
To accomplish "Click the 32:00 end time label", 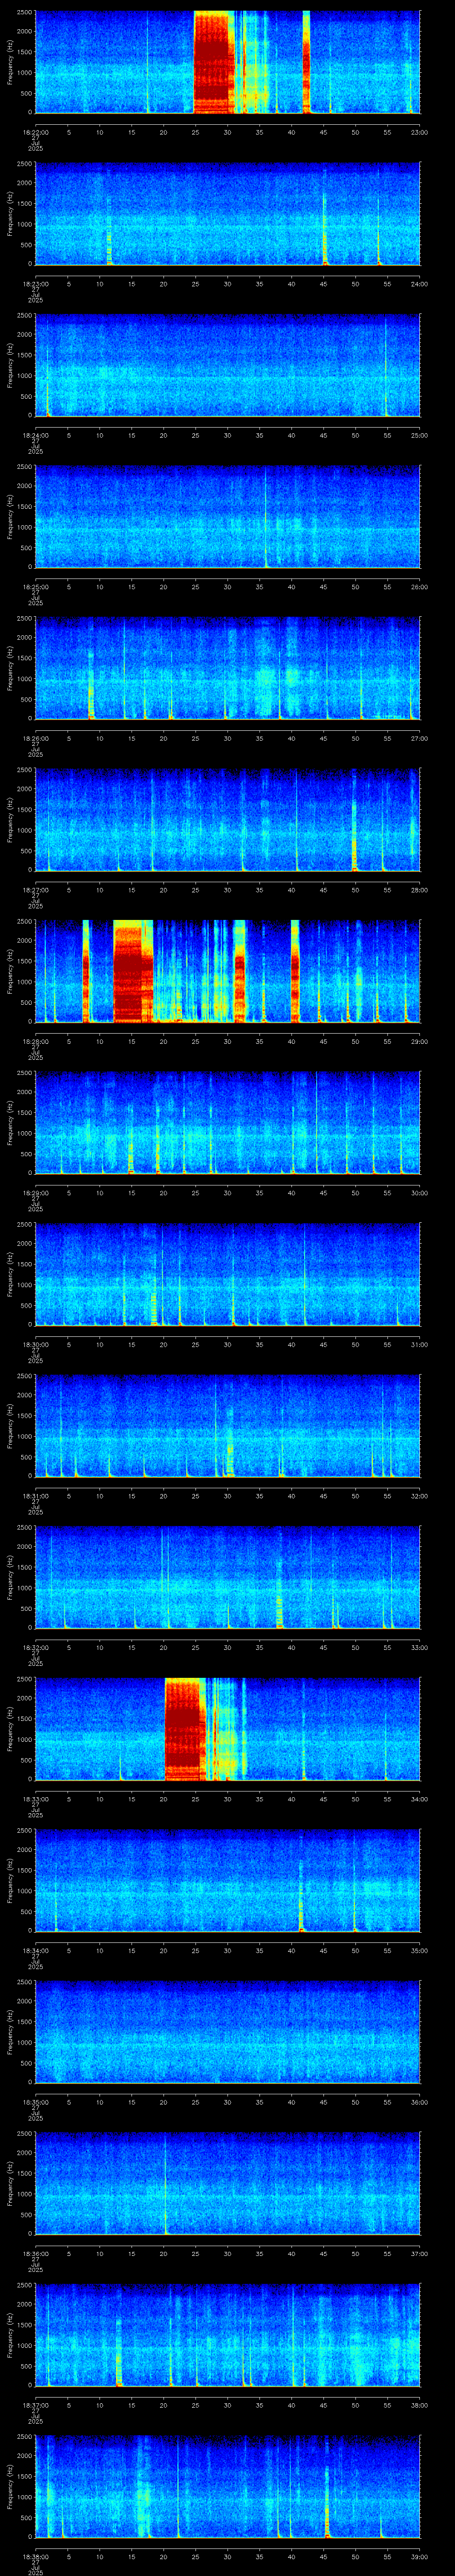I will pos(420,1496).
